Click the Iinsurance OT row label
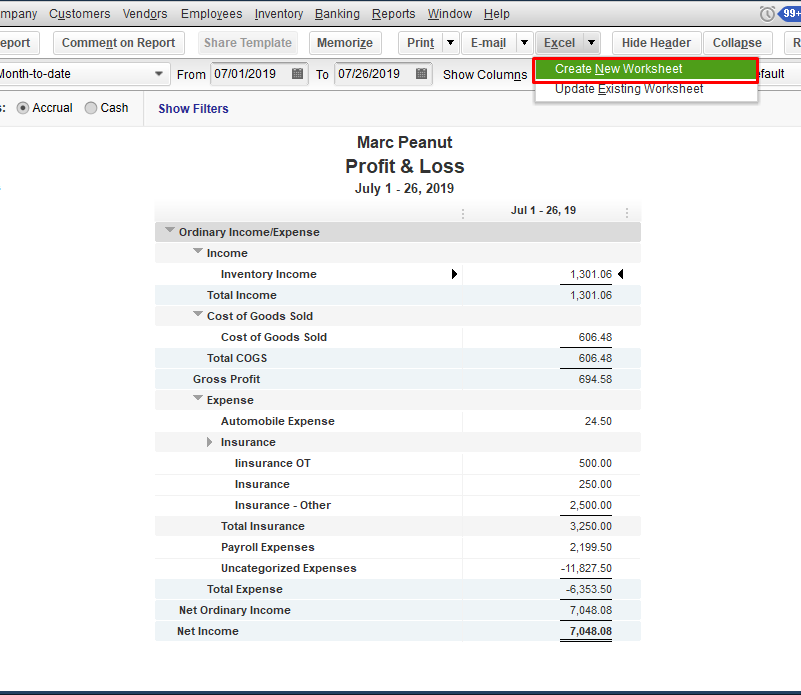Image resolution: width=801 pixels, height=695 pixels. 273,463
